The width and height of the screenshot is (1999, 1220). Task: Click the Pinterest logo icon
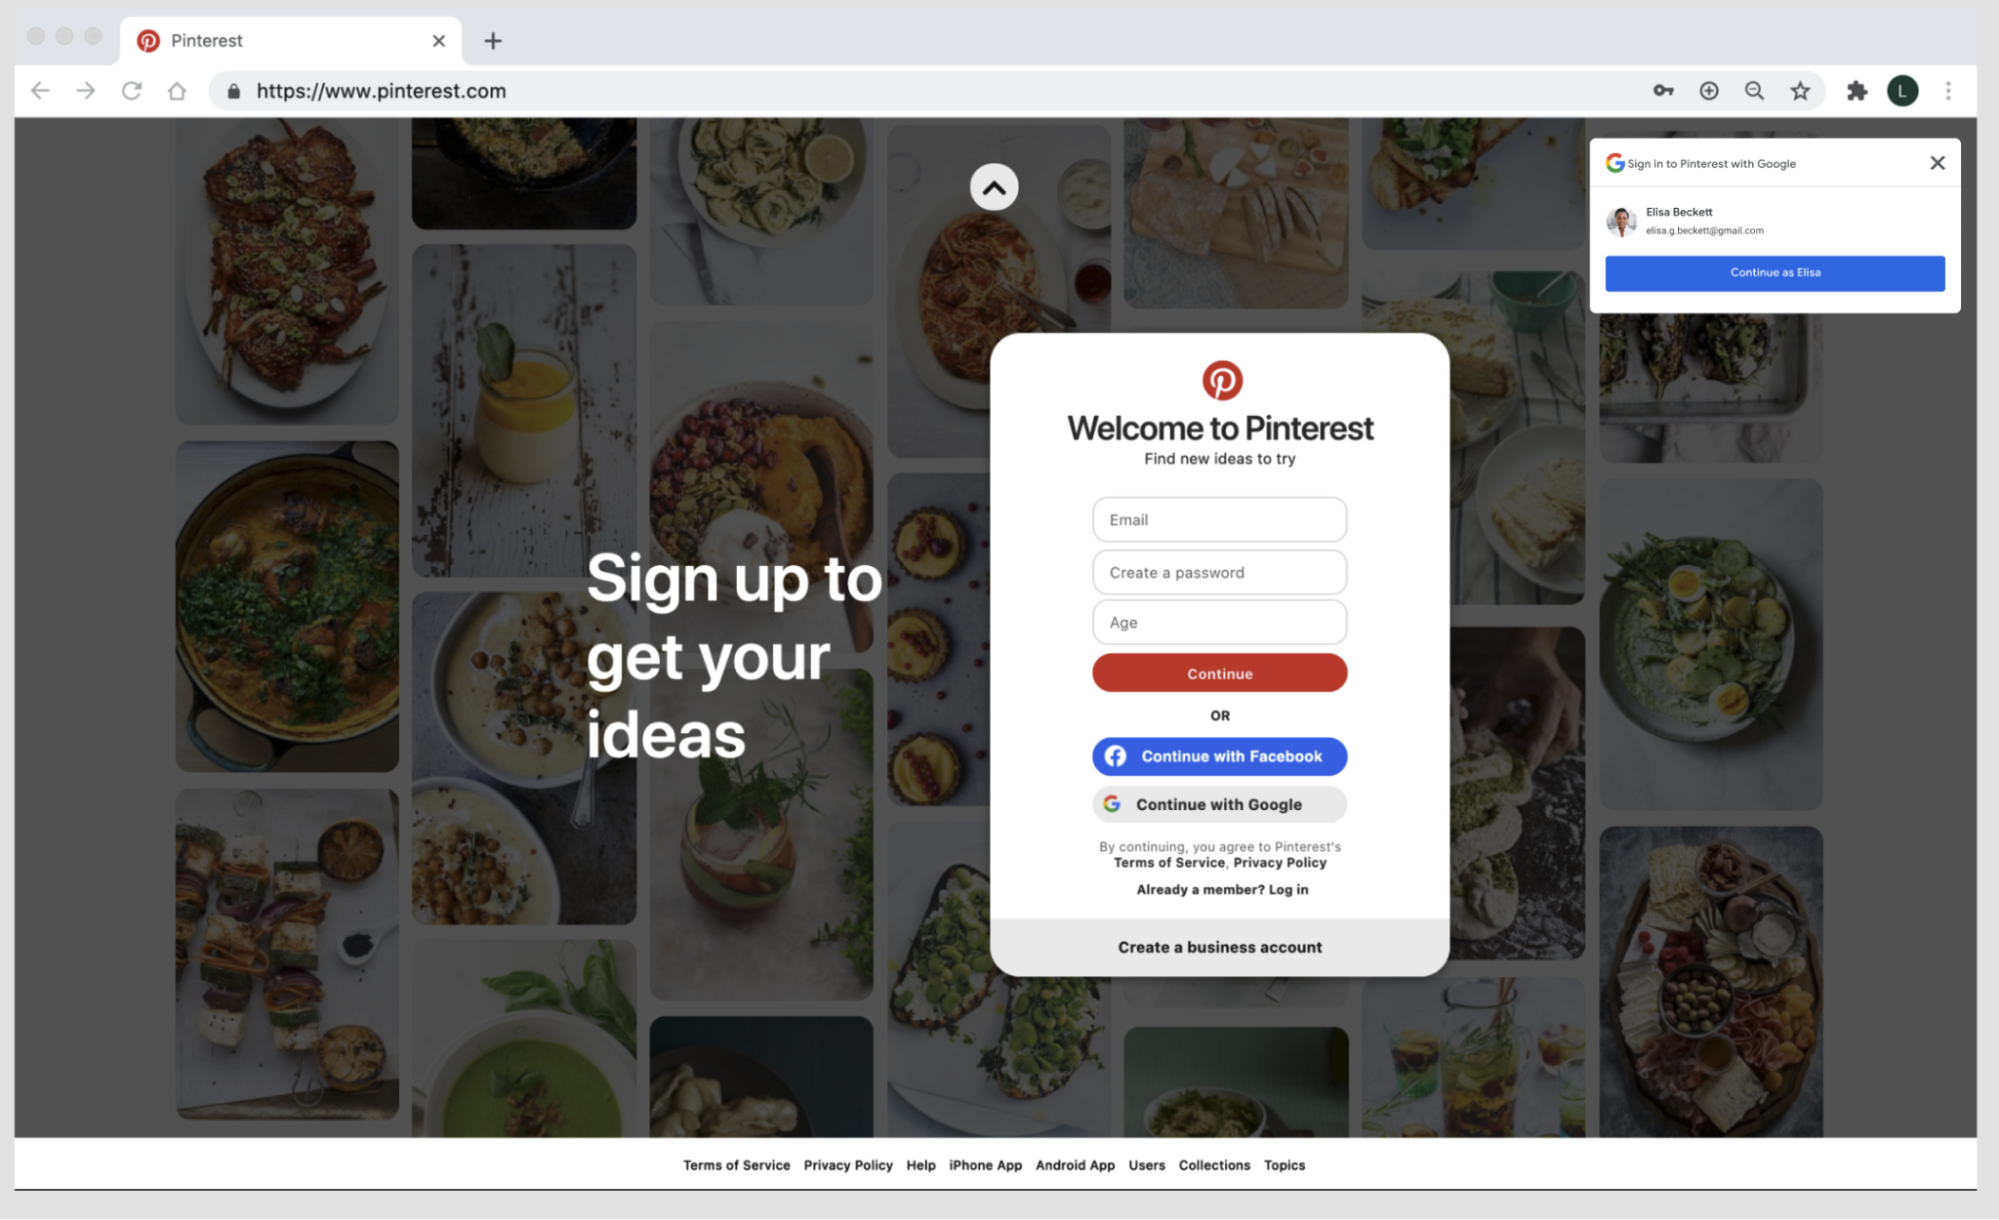click(1219, 380)
